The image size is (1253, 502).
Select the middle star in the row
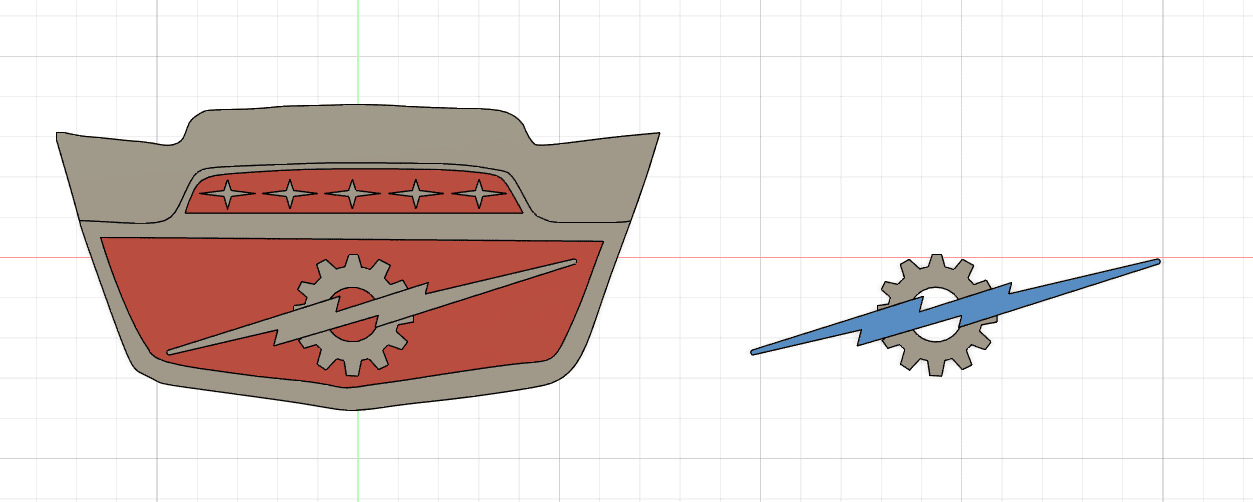click(353, 194)
